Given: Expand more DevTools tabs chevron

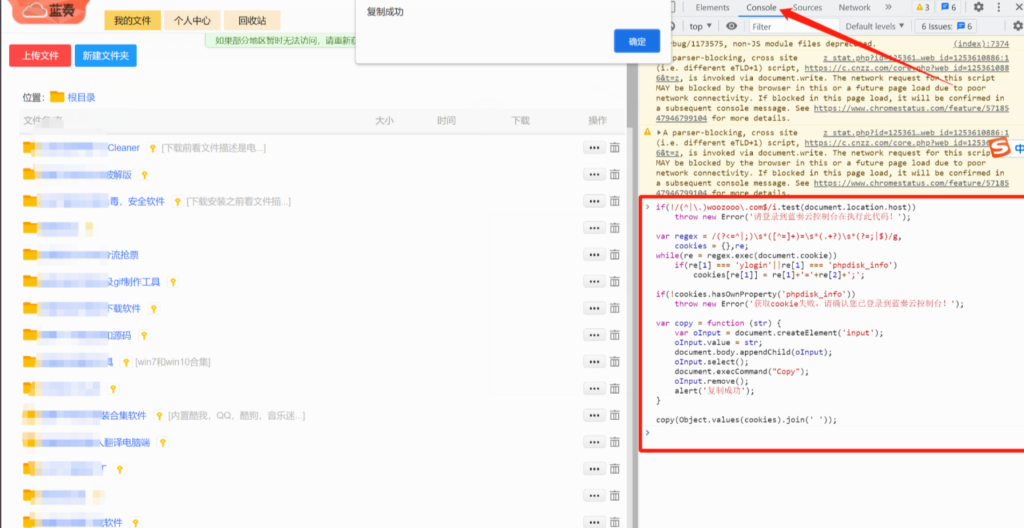Looking at the screenshot, I should click(889, 7).
